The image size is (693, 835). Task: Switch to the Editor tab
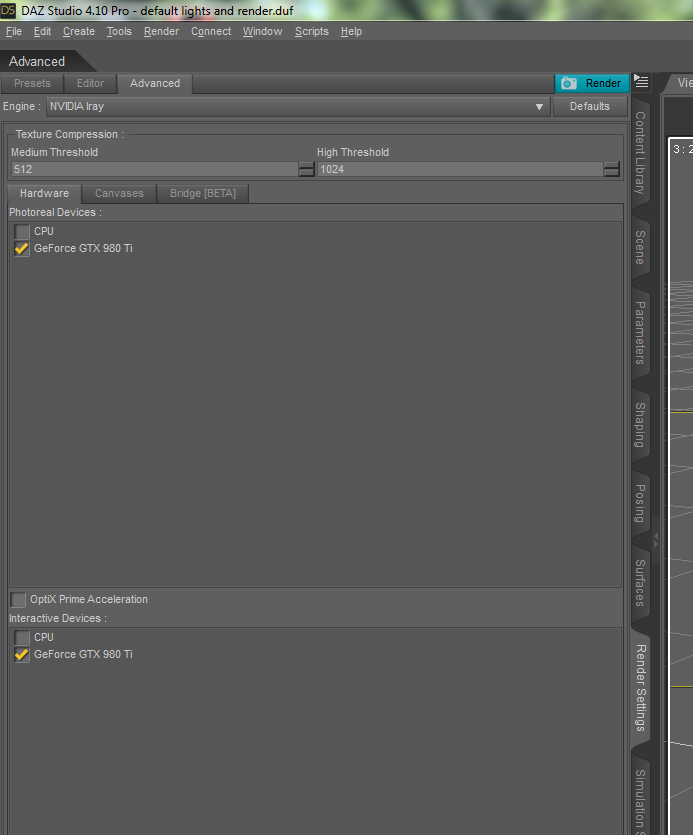click(91, 84)
